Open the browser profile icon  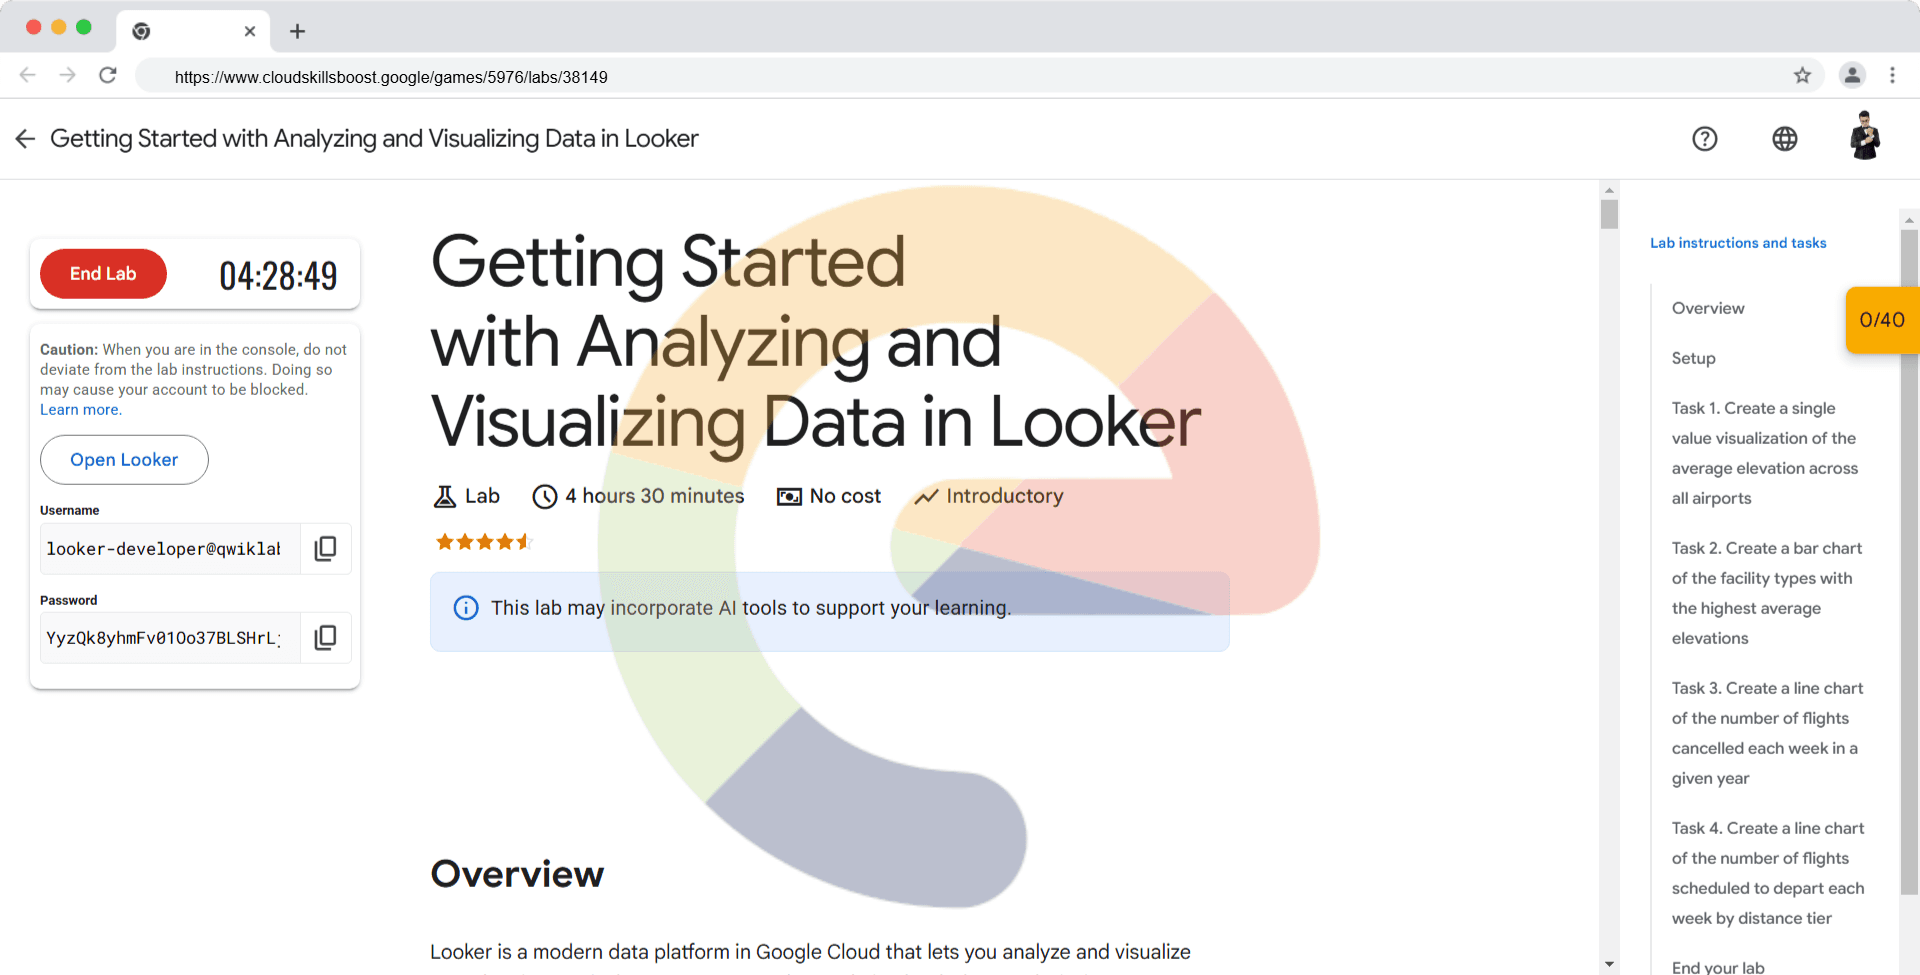click(1852, 75)
